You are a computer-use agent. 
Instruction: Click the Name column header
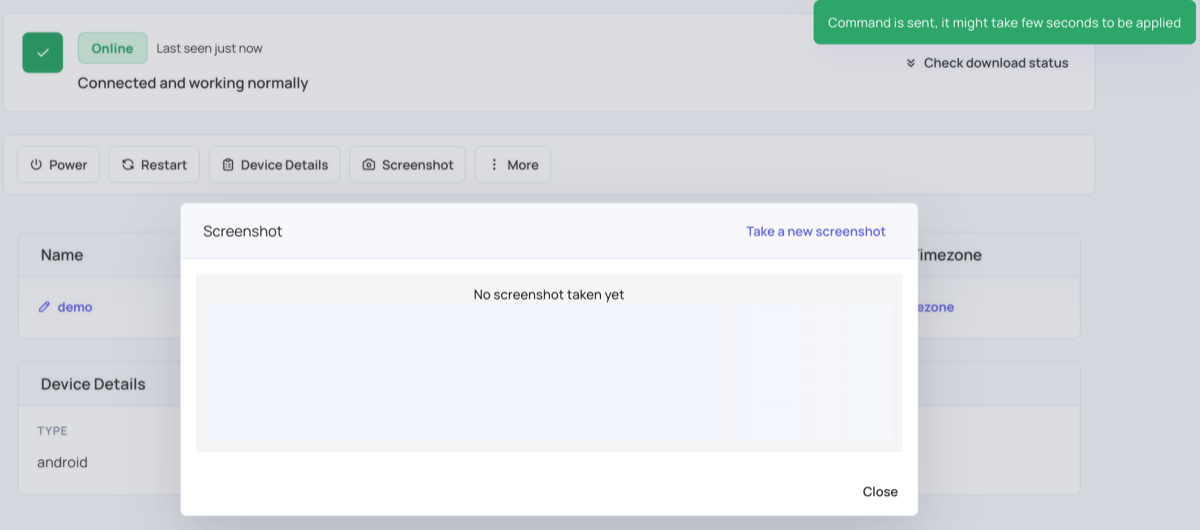(x=62, y=255)
